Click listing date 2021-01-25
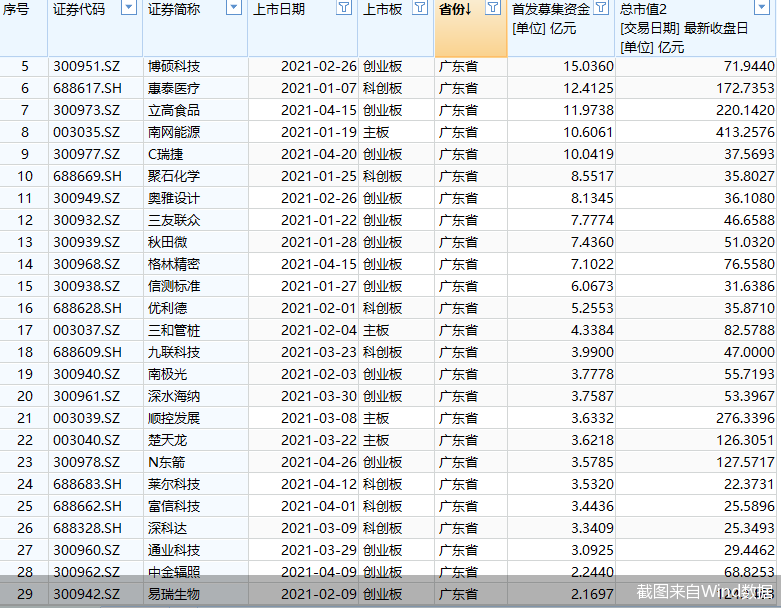The height and width of the screenshot is (608, 781). [319, 176]
